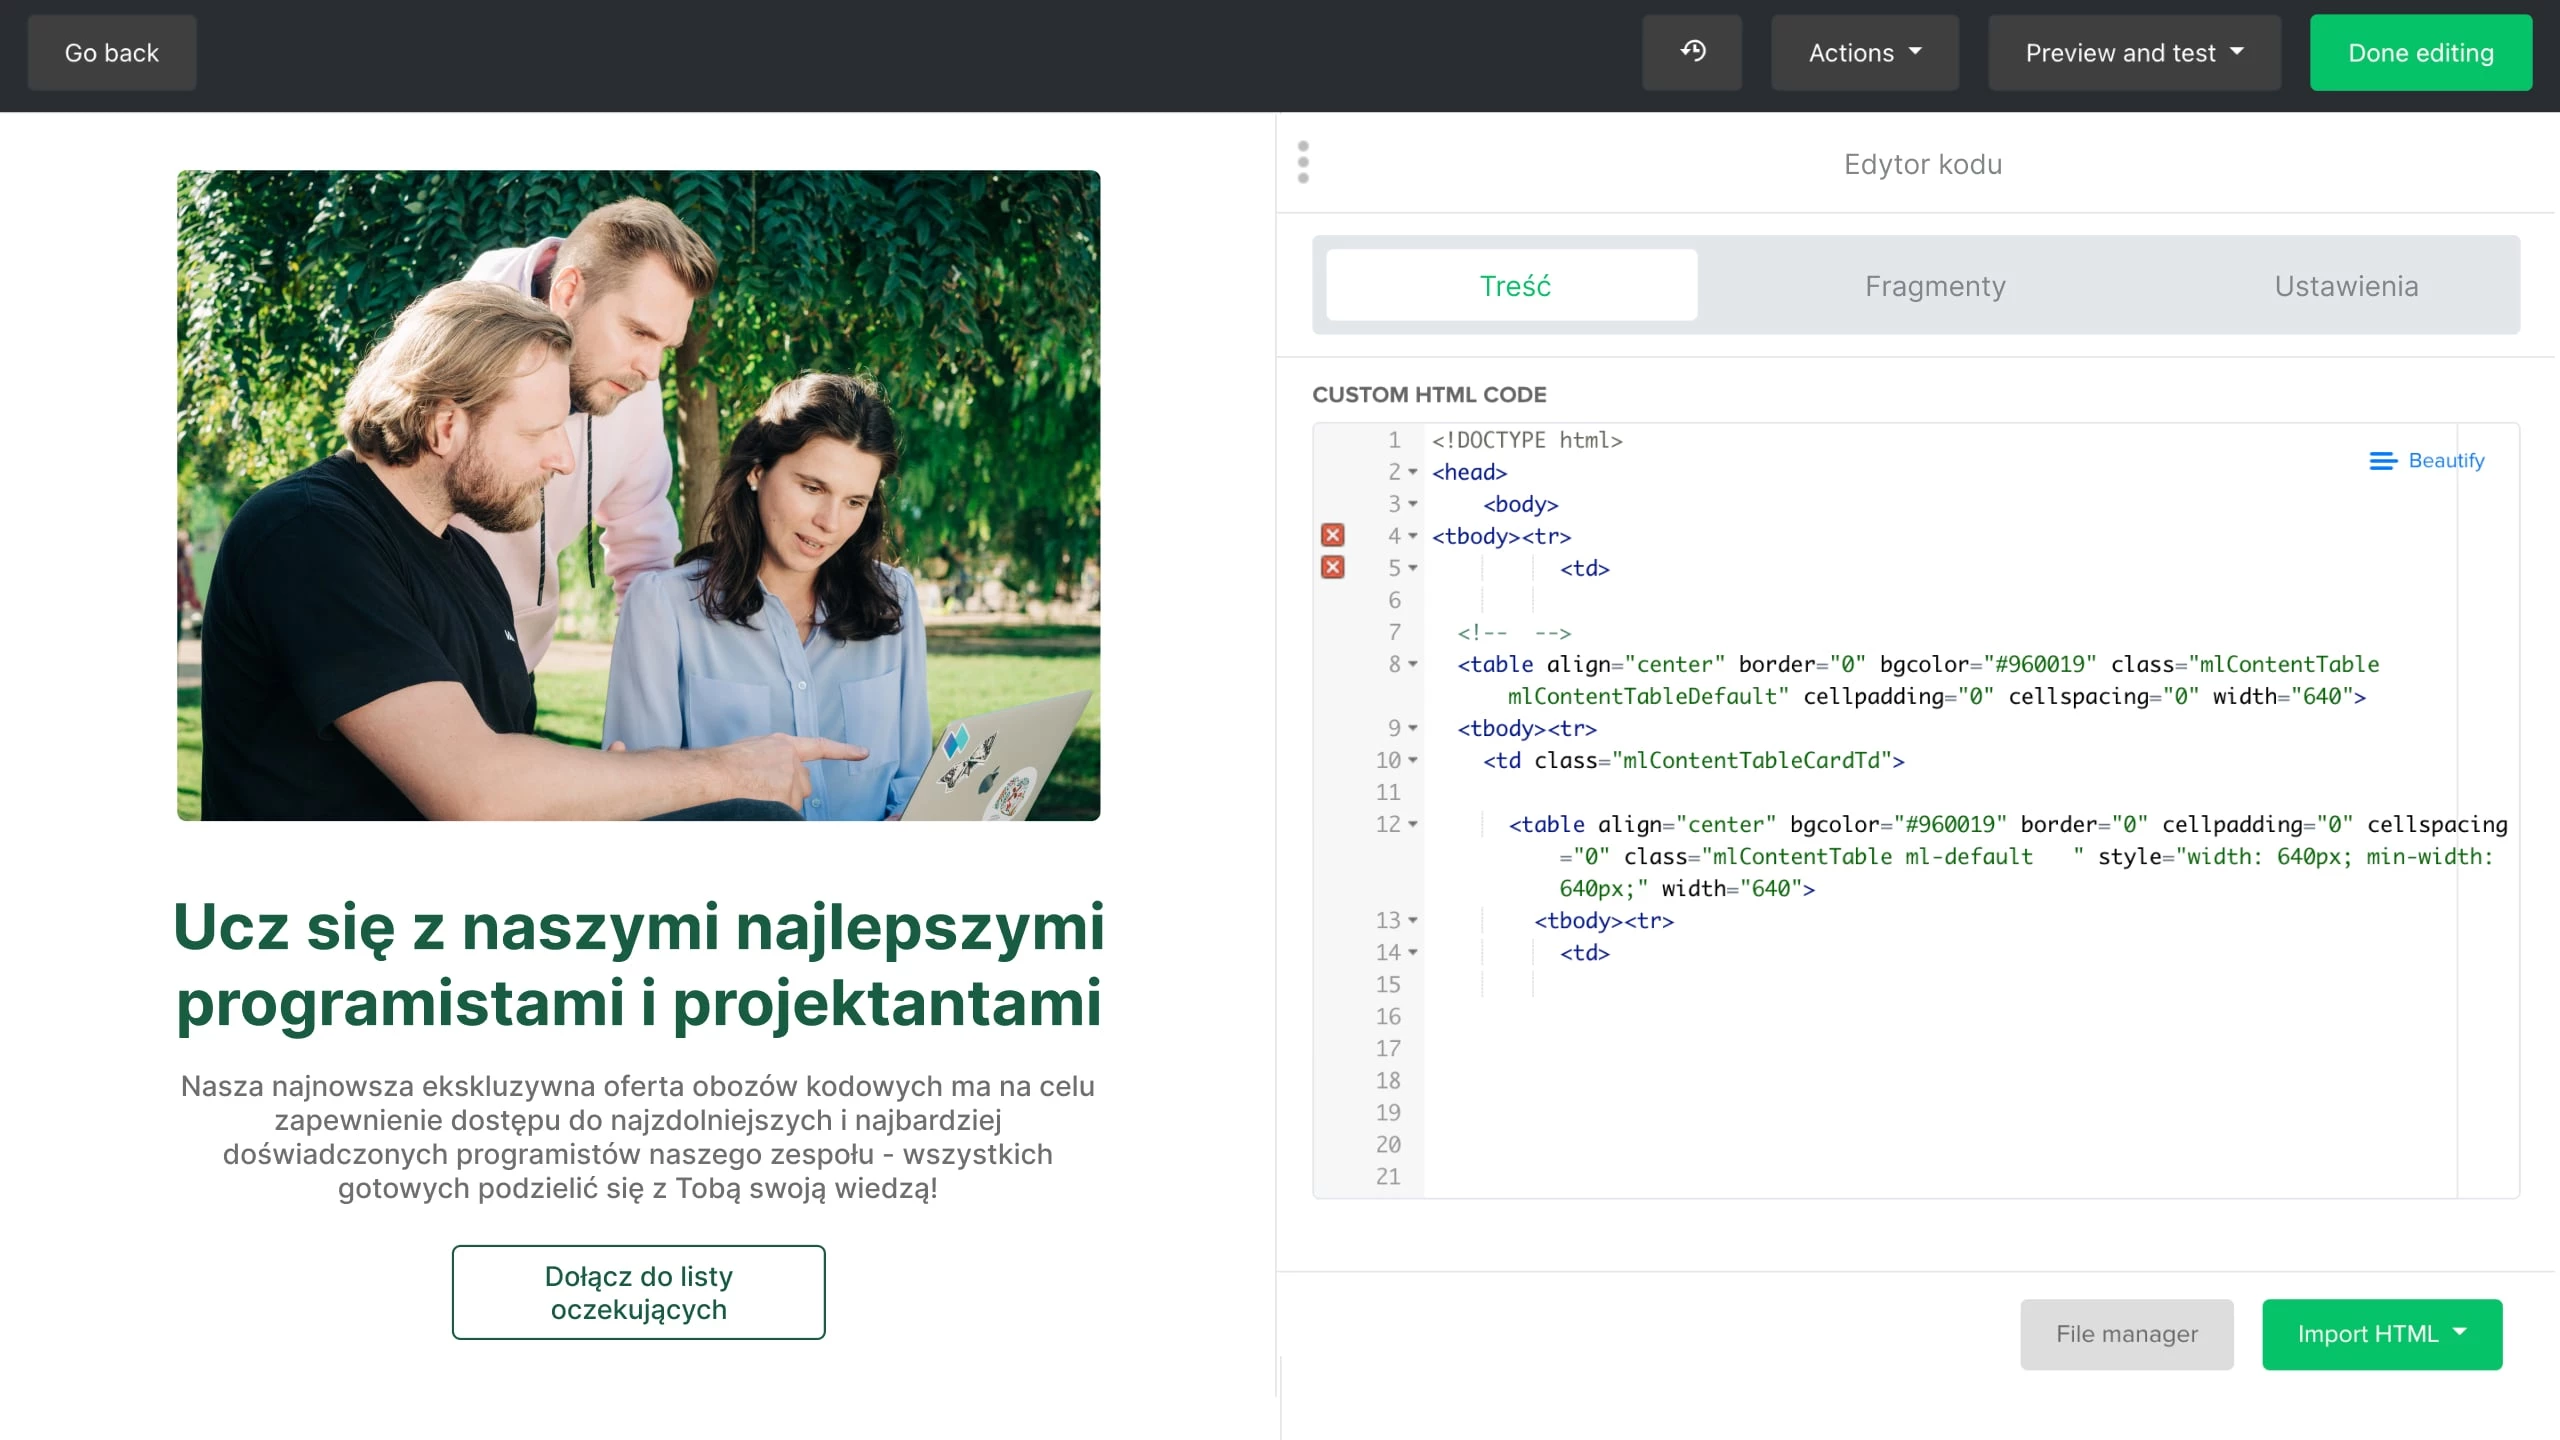Click the version history clock icon

point(1692,52)
